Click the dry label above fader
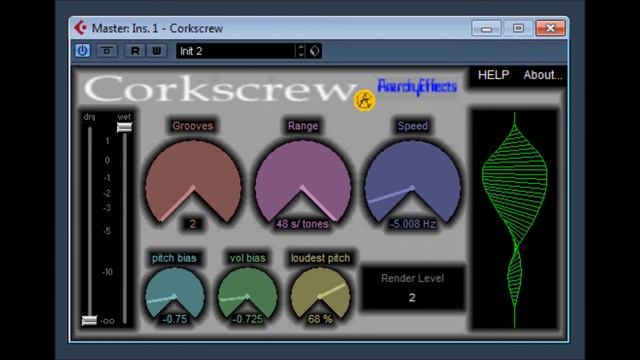Image resolution: width=640 pixels, height=360 pixels. coord(89,117)
